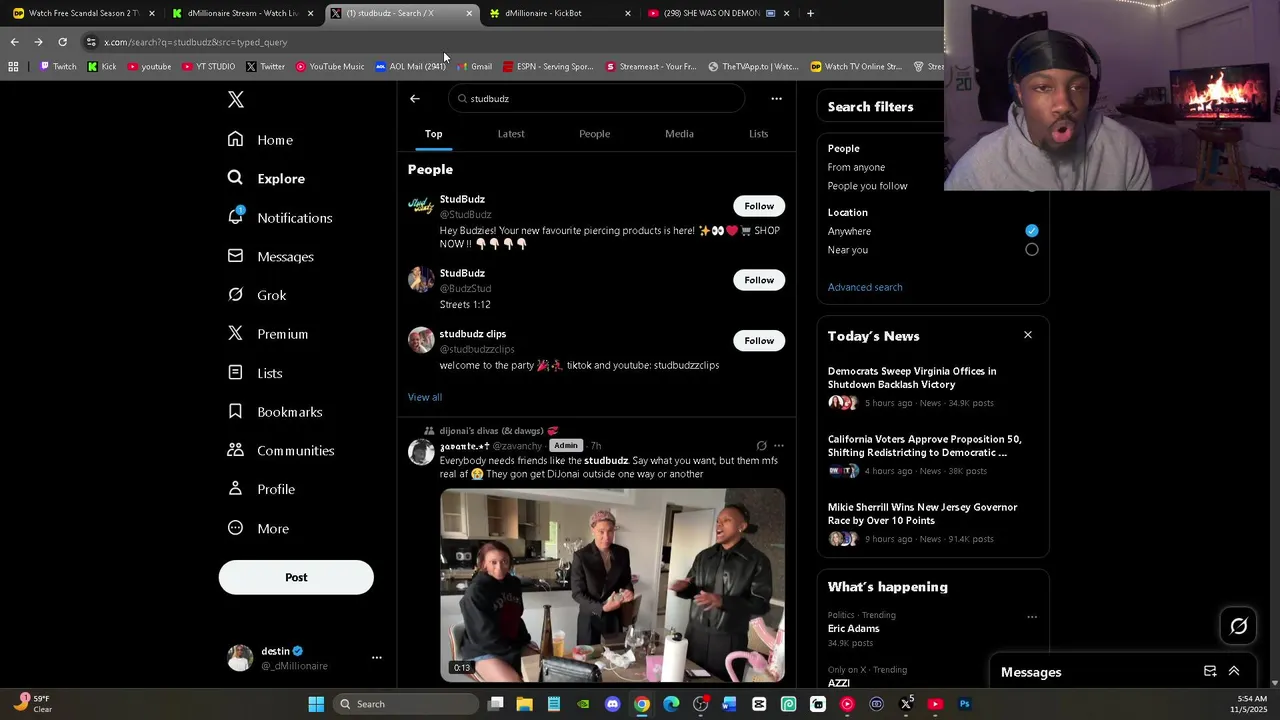Follow the @StudBudz account
Viewport: 1280px width, 720px height.
pos(759,206)
